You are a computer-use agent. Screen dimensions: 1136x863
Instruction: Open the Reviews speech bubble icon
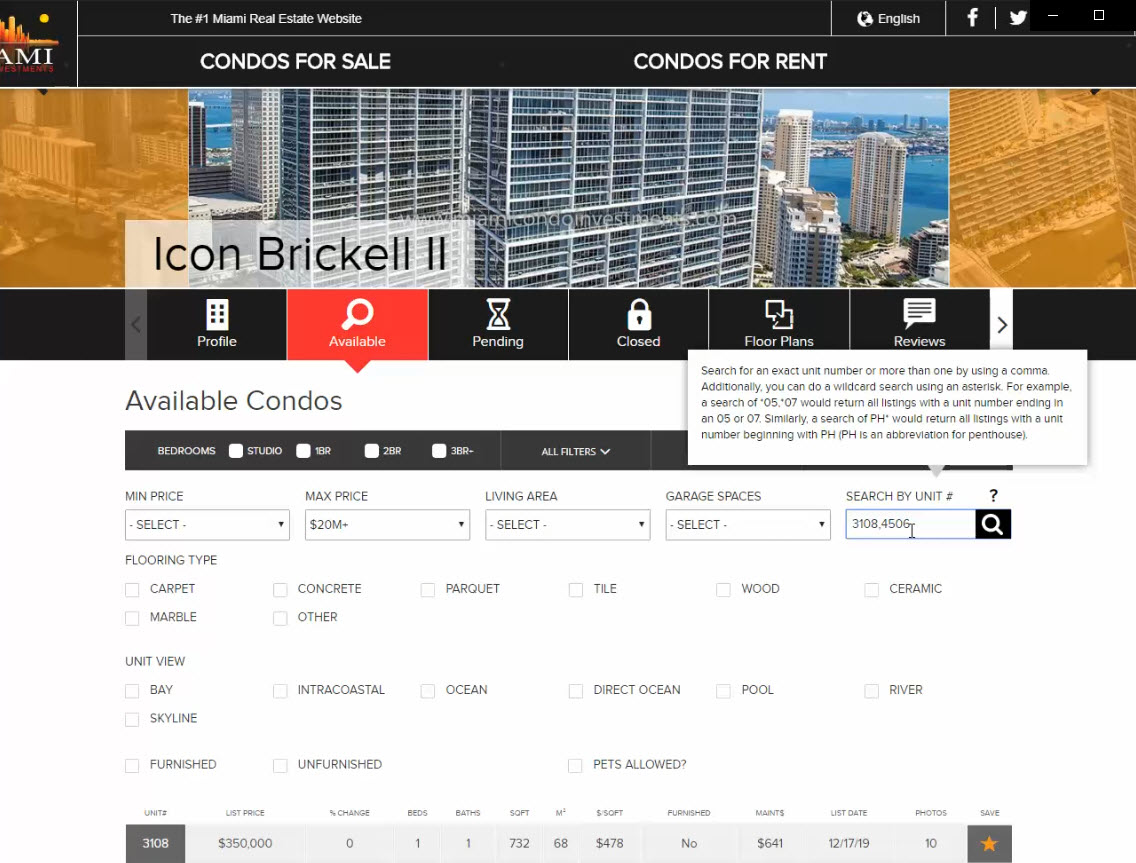pyautogui.click(x=918, y=314)
